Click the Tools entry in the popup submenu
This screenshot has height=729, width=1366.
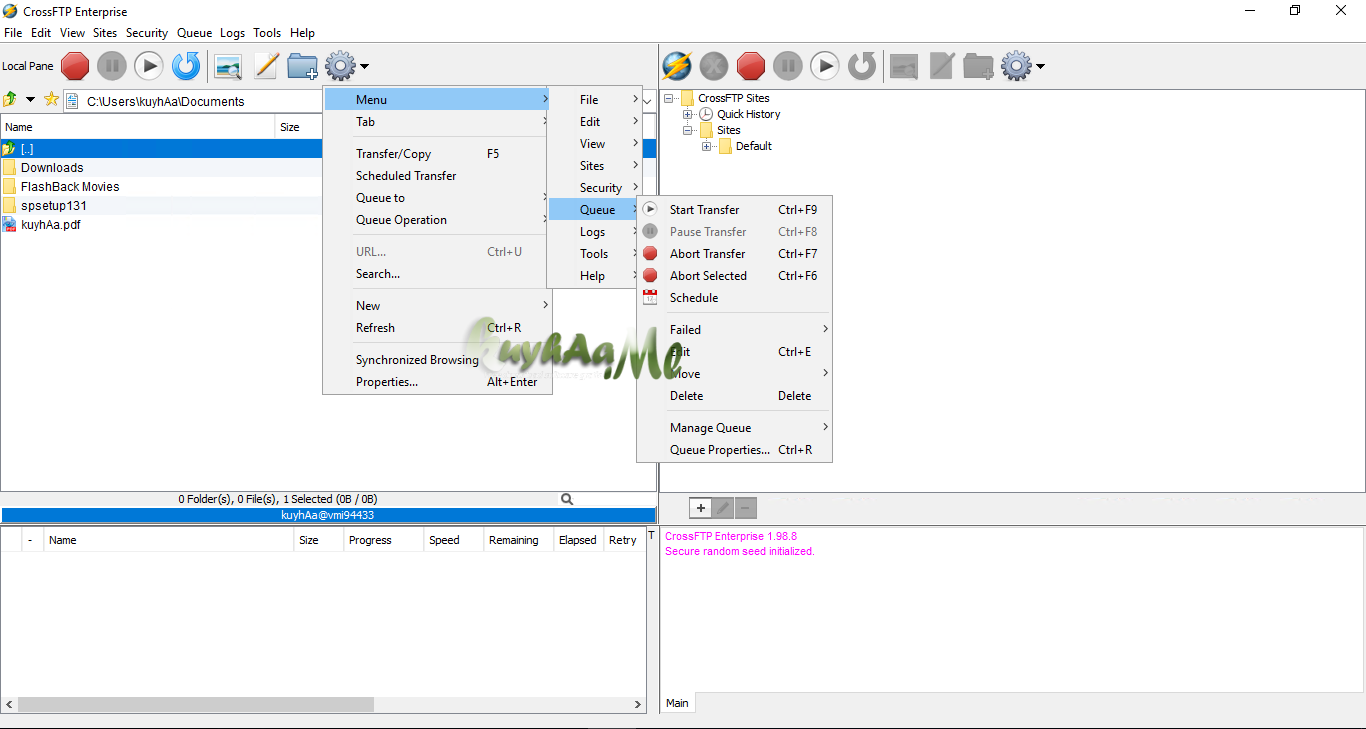click(x=594, y=254)
